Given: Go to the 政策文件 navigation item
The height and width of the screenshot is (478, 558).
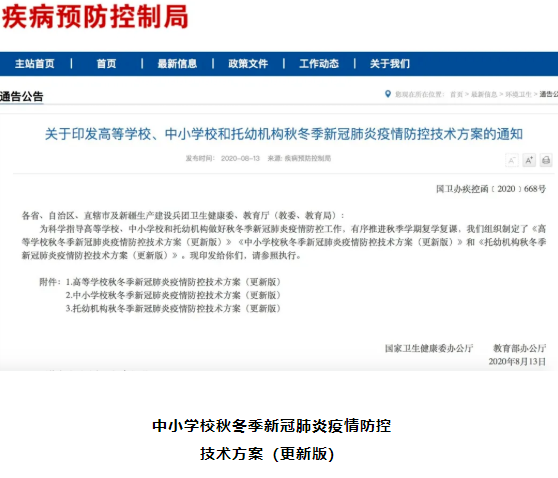Looking at the screenshot, I should (x=248, y=64).
